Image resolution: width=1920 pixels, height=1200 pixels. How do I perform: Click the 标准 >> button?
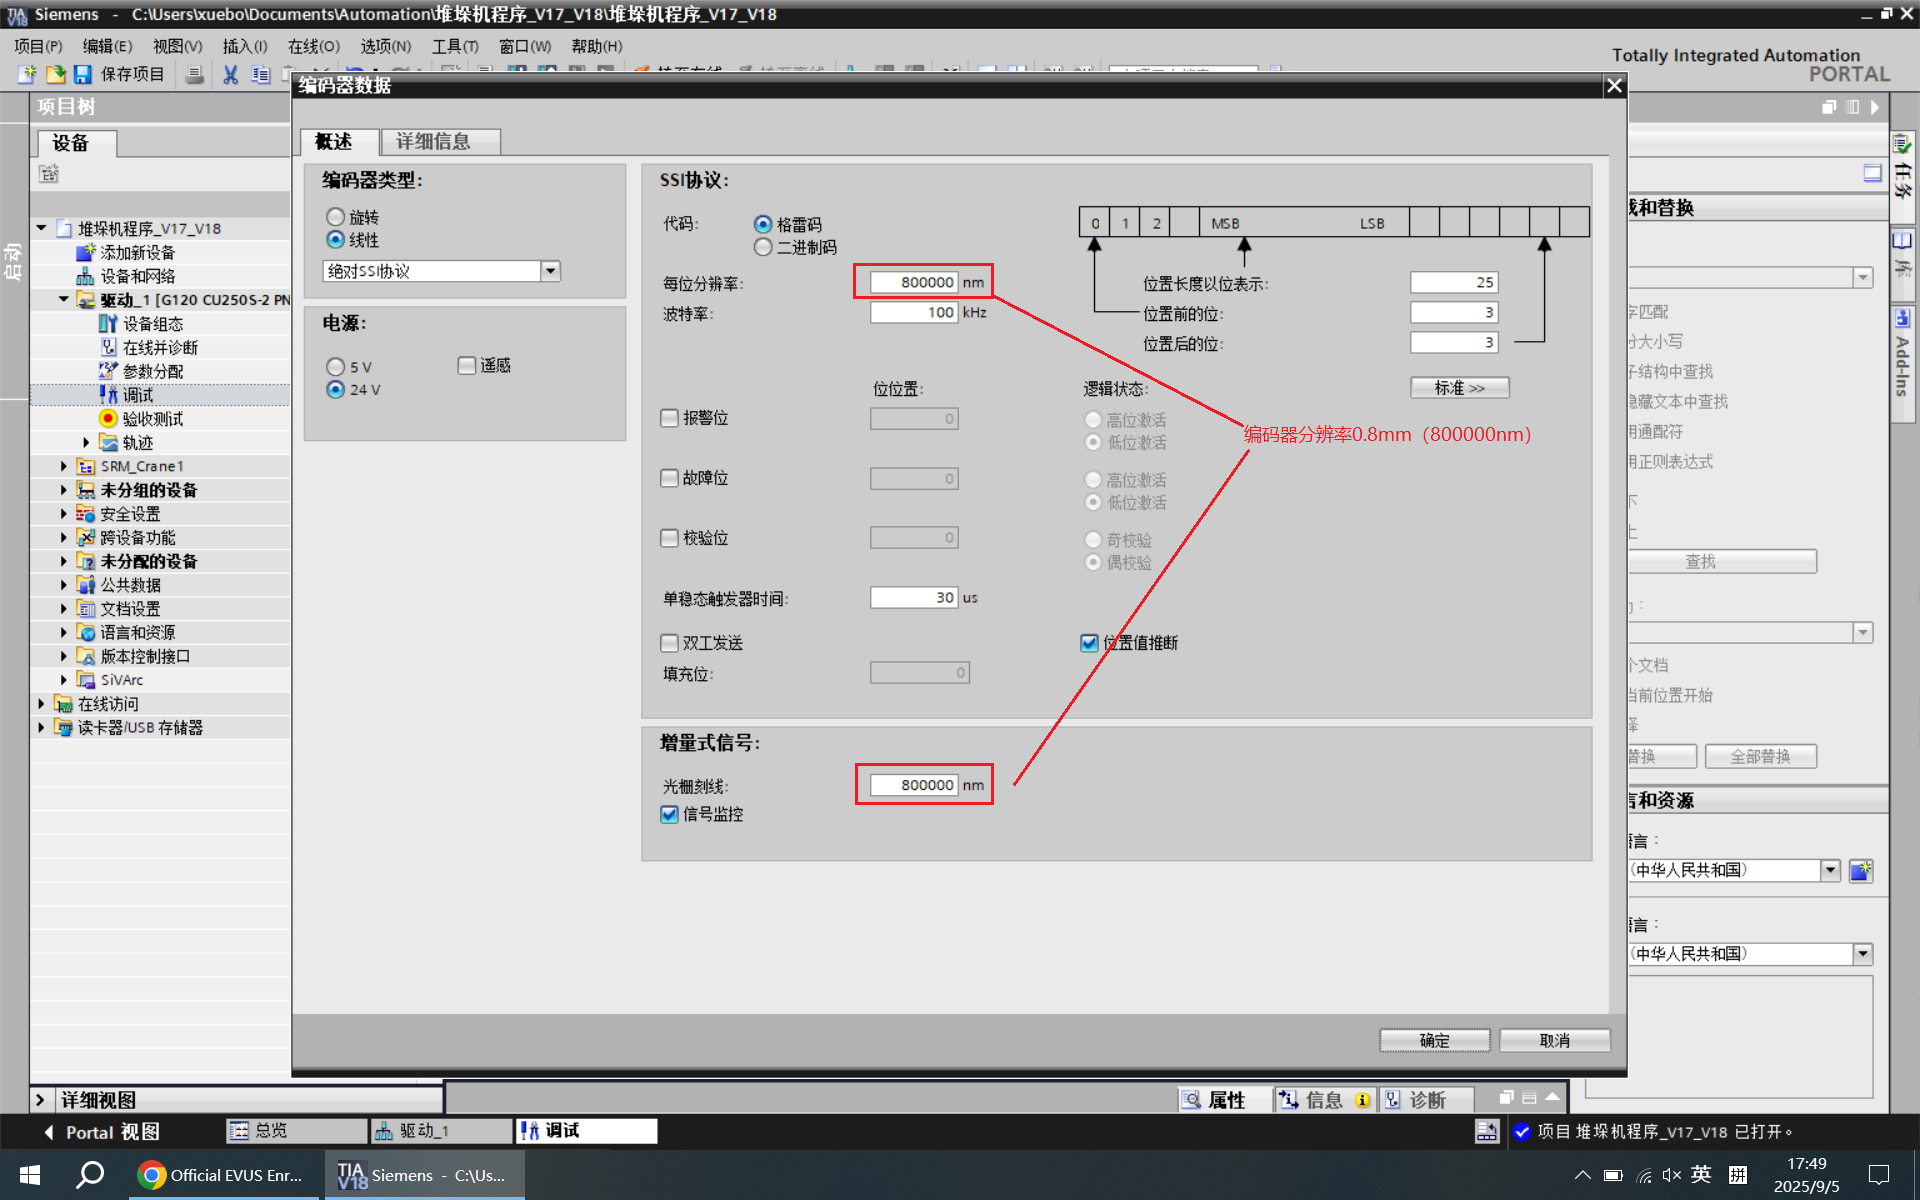click(1459, 388)
